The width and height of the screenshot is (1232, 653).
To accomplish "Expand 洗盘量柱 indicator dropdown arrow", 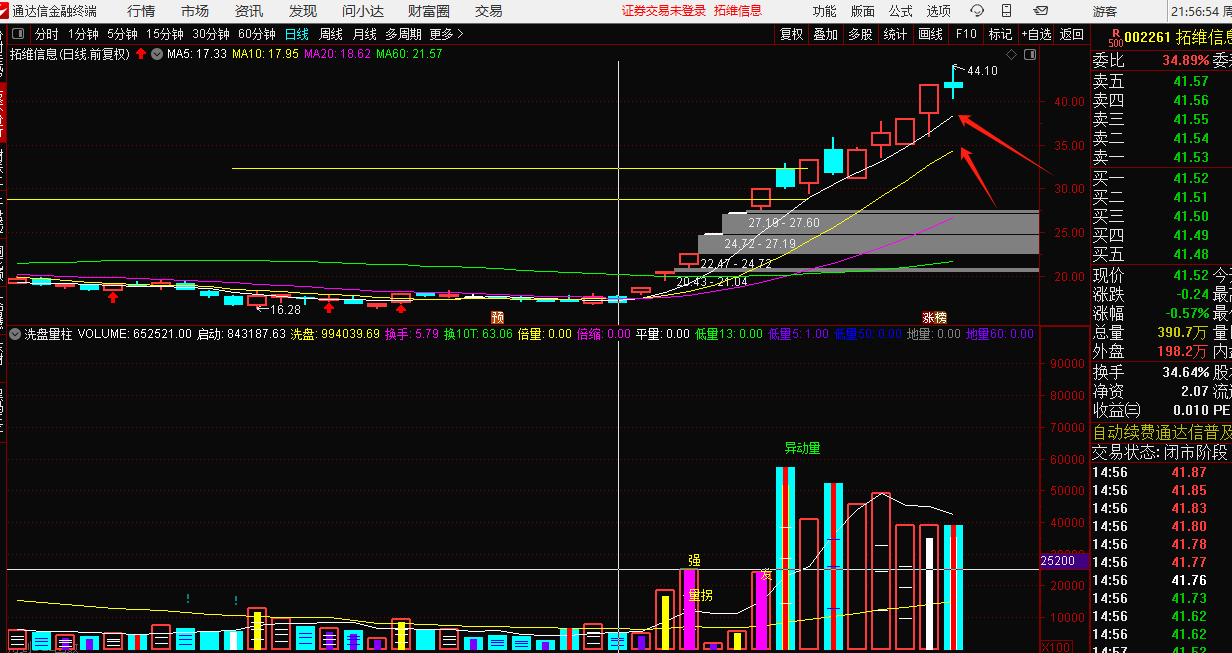I will pyautogui.click(x=14, y=334).
